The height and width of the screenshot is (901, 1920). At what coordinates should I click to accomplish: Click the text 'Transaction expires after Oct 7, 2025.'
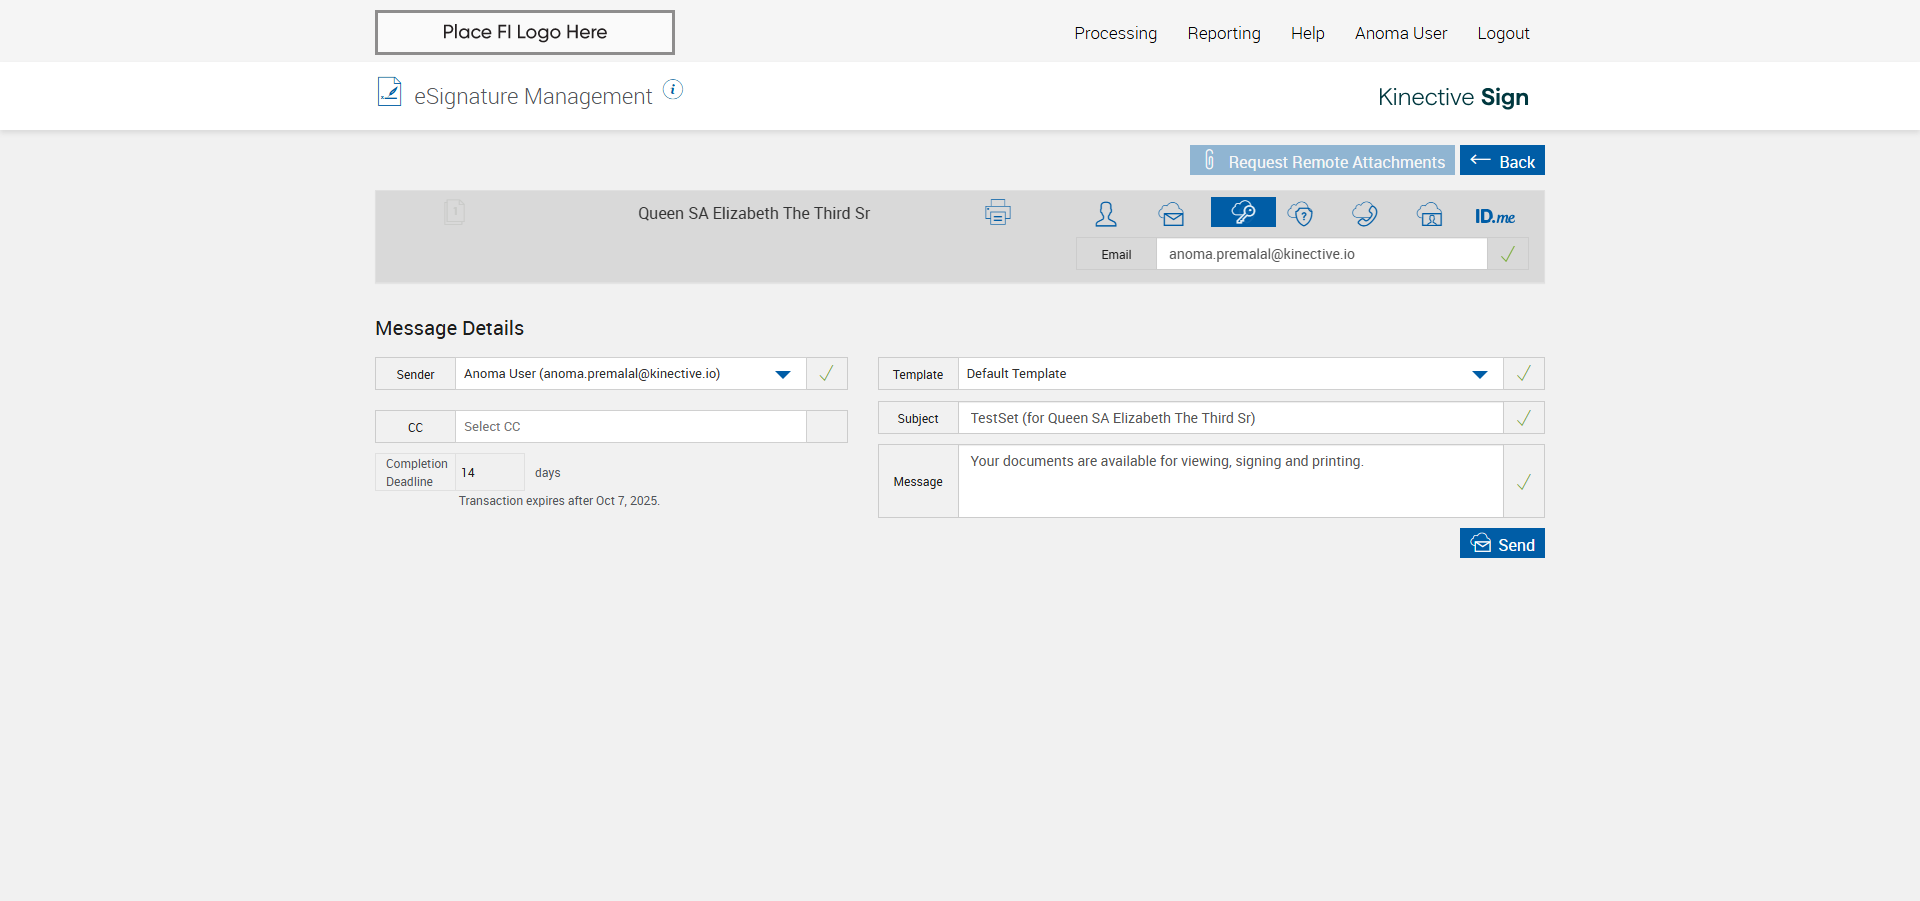pos(559,501)
